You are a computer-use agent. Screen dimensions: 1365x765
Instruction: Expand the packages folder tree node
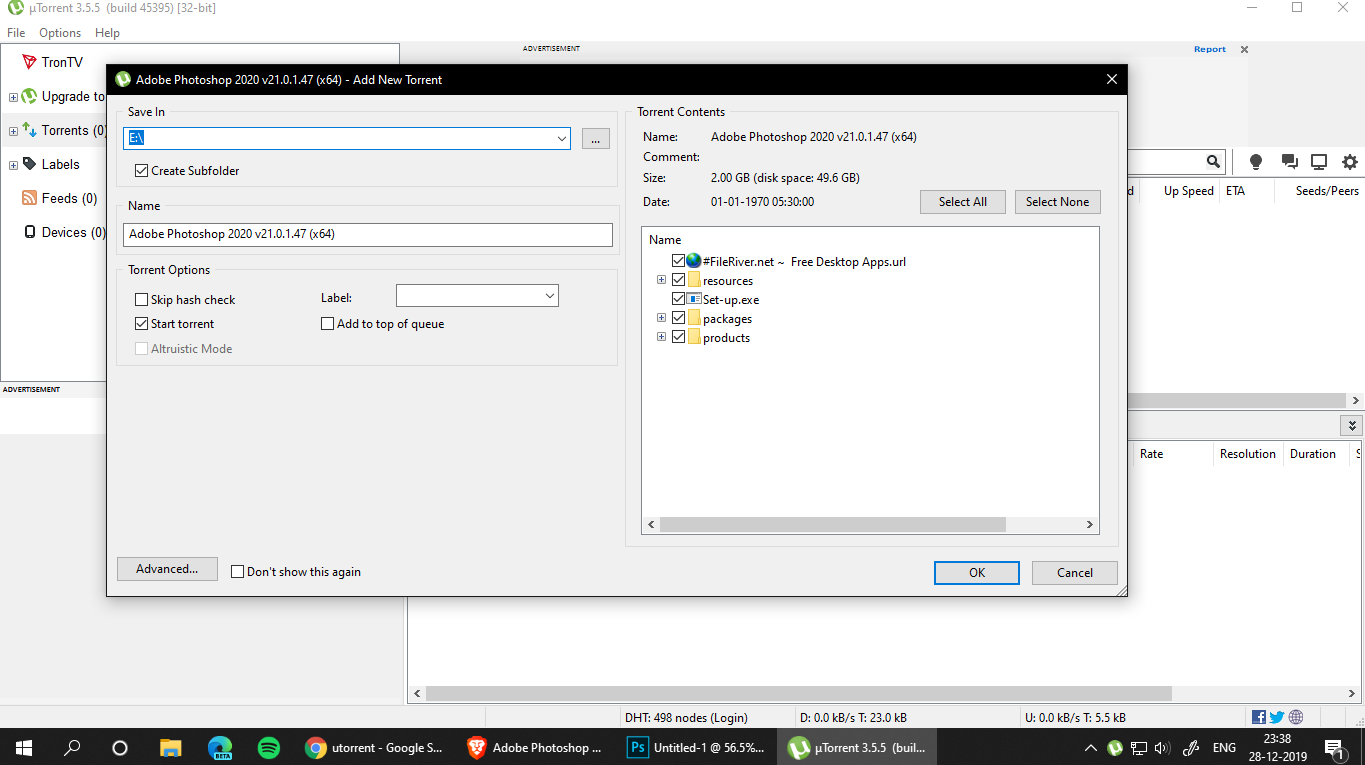pyautogui.click(x=661, y=318)
